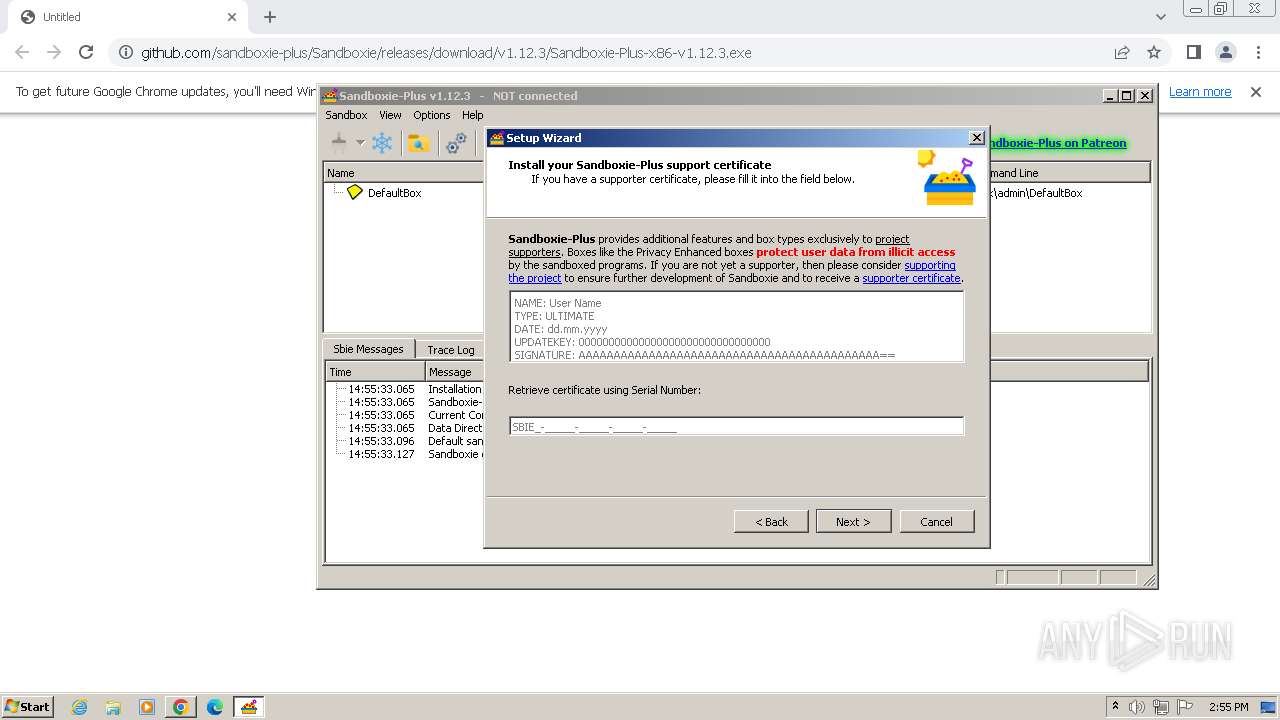This screenshot has height=720, width=1280.
Task: Click the Serial Number input field
Action: coord(736,427)
